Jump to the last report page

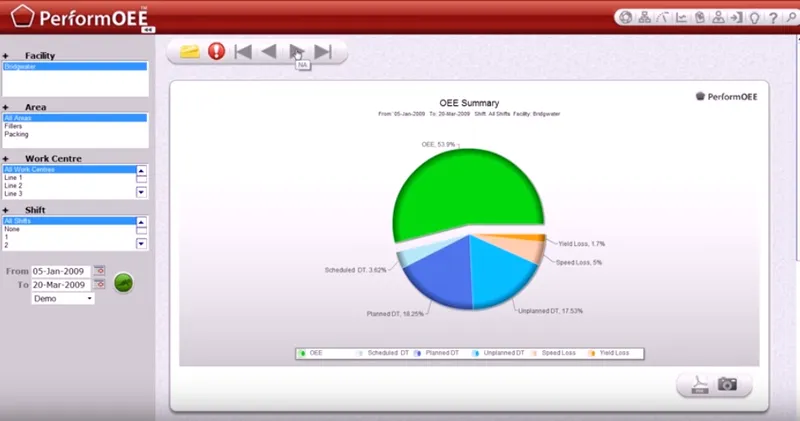pos(323,51)
